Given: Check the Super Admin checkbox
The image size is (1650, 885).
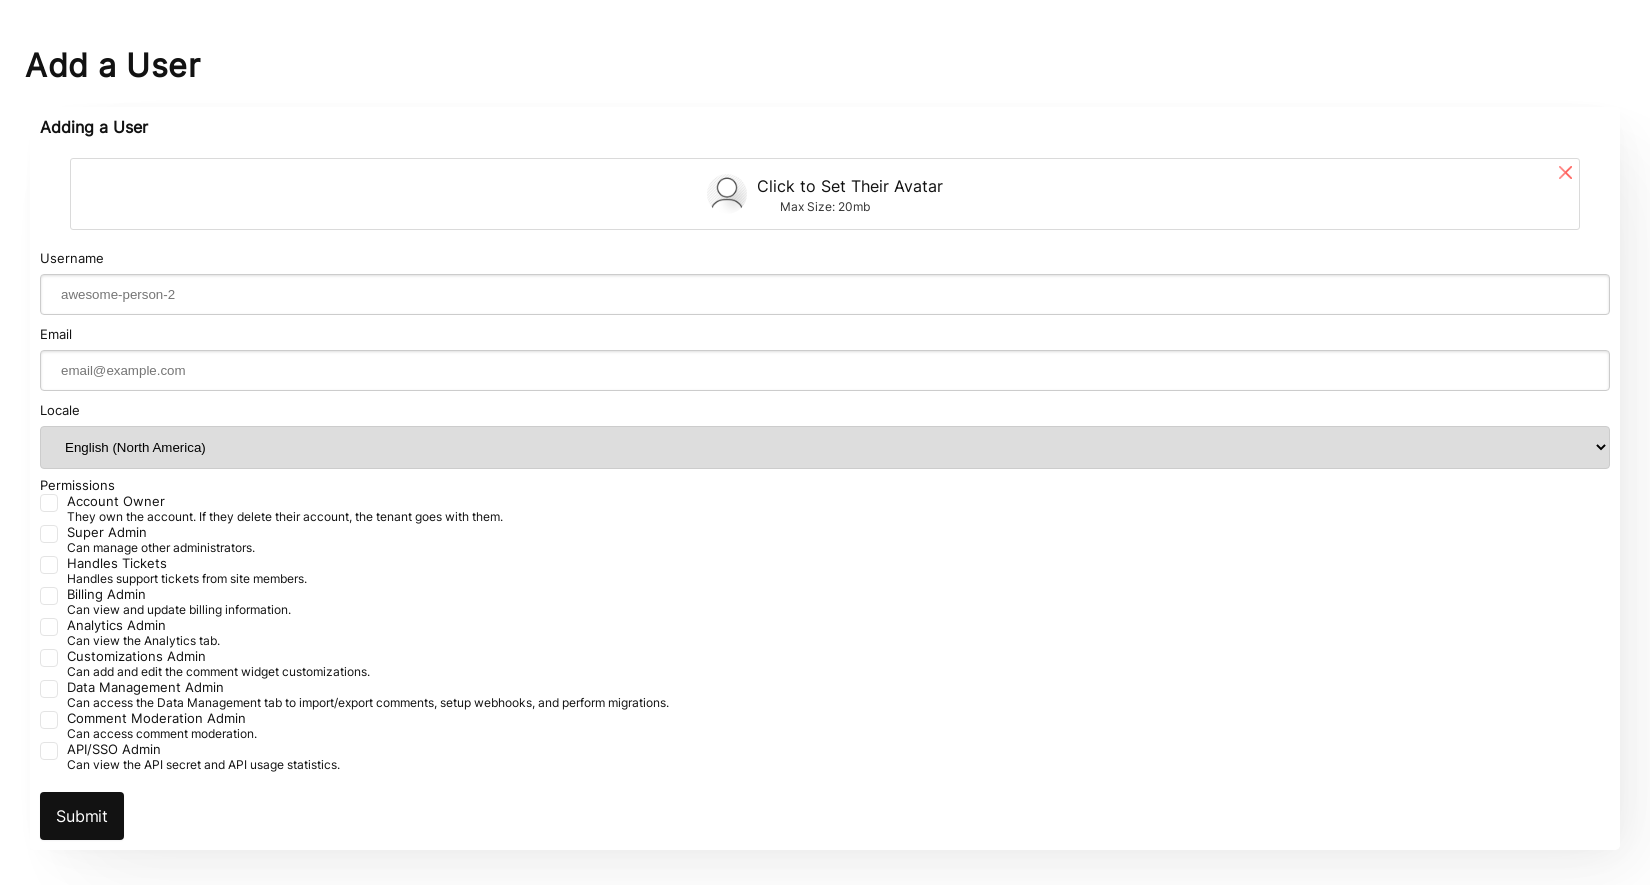Looking at the screenshot, I should tap(49, 534).
